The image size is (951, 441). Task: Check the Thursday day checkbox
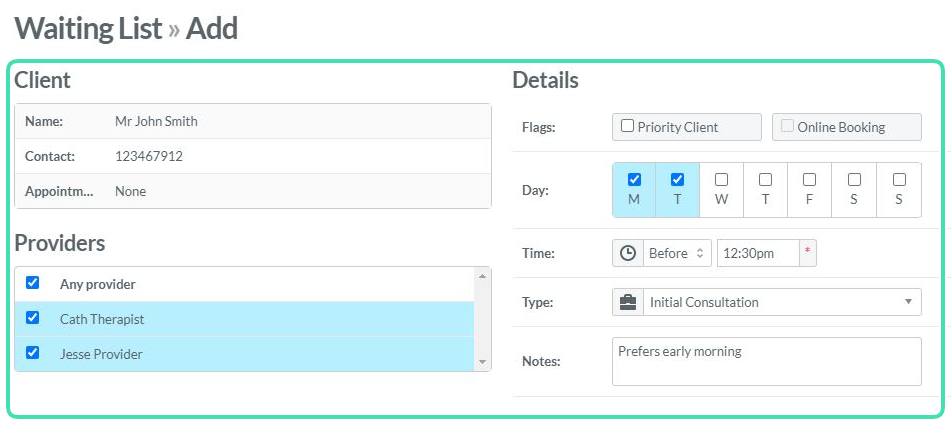tap(765, 180)
